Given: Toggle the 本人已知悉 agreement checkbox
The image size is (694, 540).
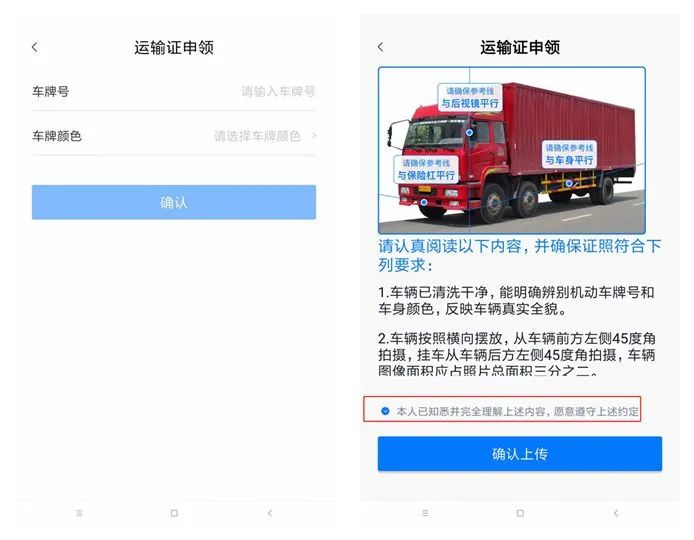Looking at the screenshot, I should 385,411.
